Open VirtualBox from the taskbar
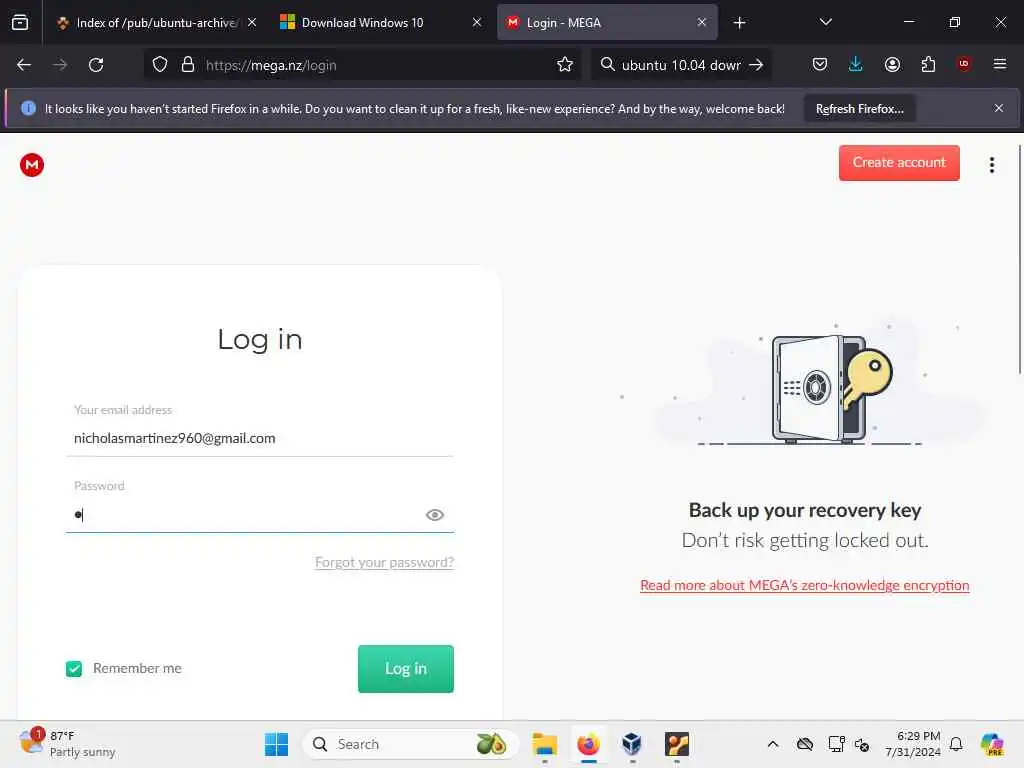Viewport: 1024px width, 768px height. pos(632,744)
